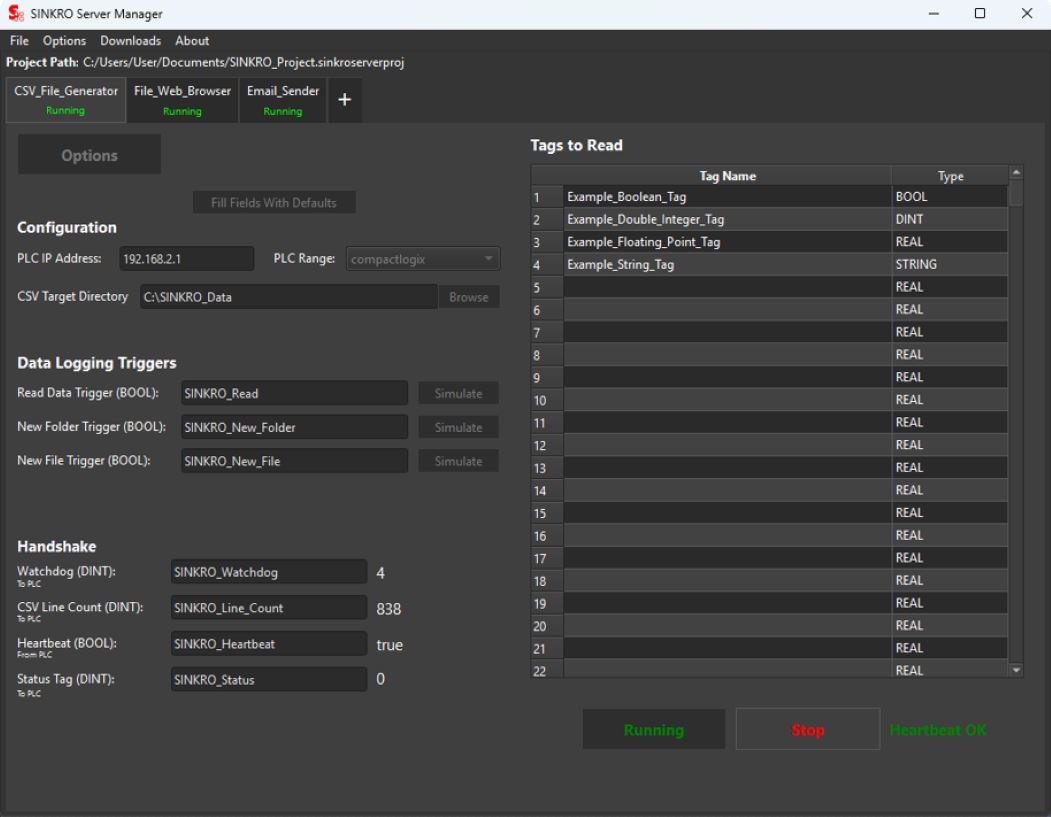Screen dimensions: 1051x817
Task: Click the SINKRO app logo icon
Action: pos(16,13)
